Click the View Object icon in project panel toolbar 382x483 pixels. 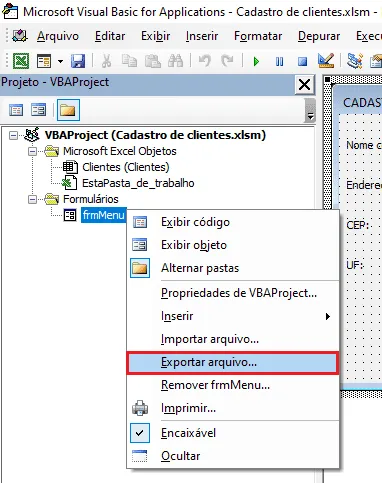coord(38,110)
